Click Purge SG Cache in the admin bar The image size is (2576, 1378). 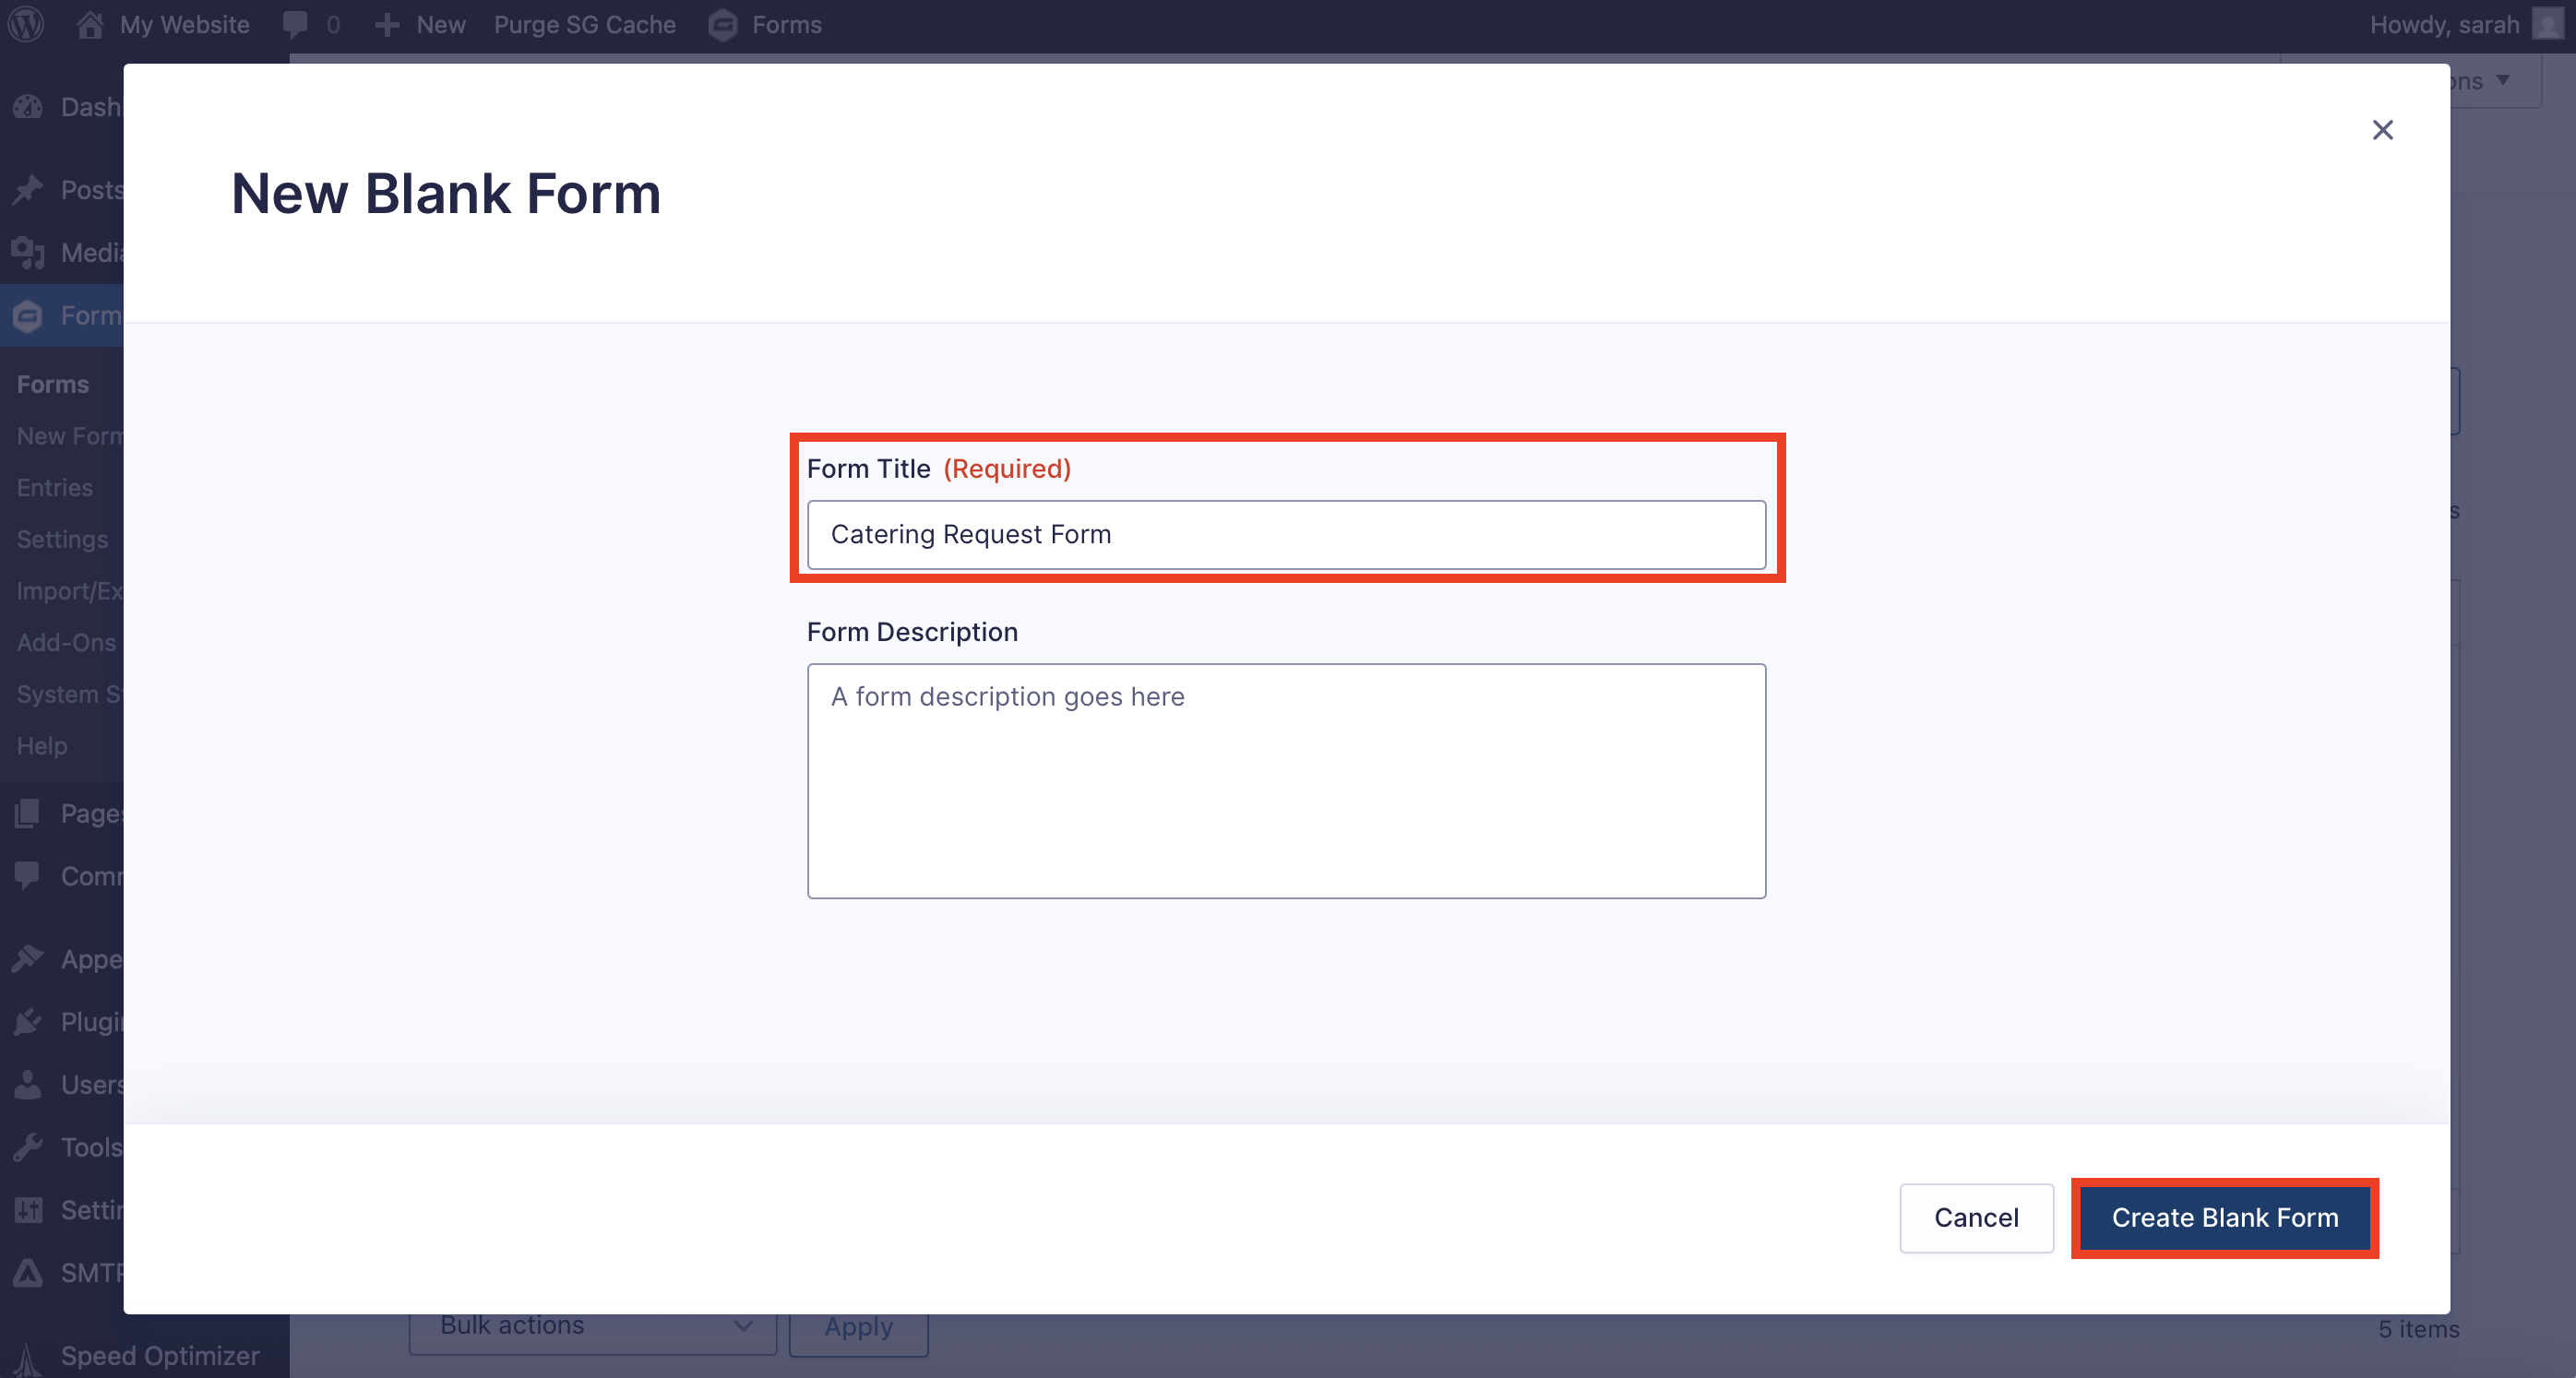tap(585, 24)
